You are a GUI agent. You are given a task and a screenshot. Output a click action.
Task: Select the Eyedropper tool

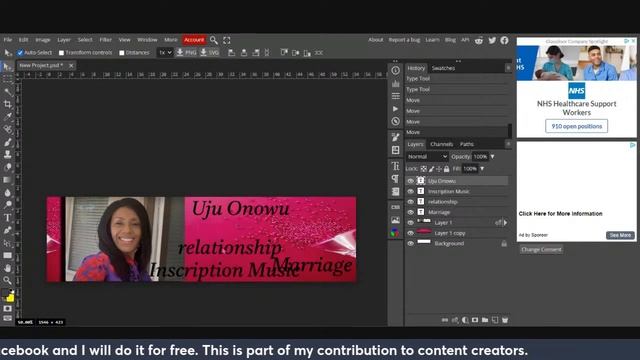point(7,117)
